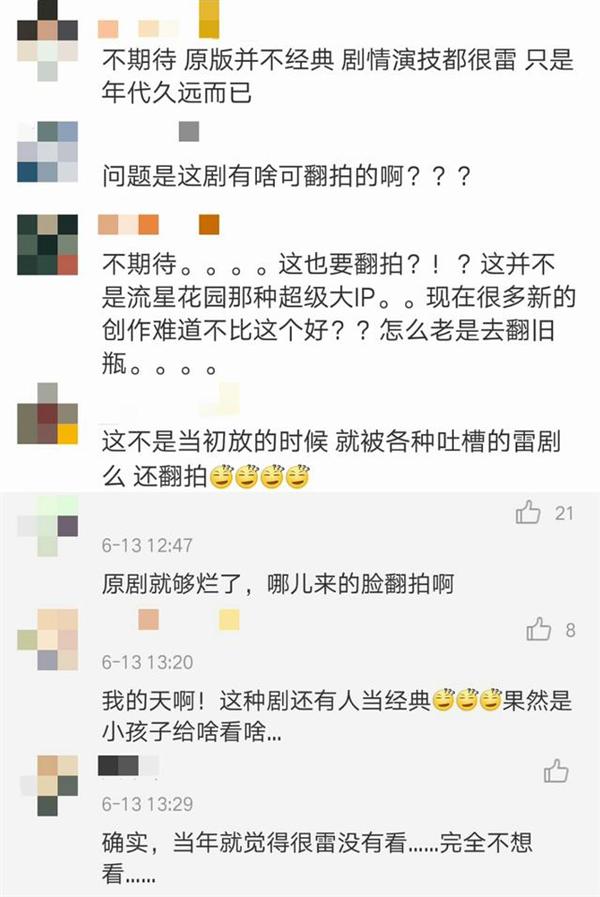Like the comment with 21 likes
Image resolution: width=600 pixels, height=897 pixels.
[x=527, y=512]
